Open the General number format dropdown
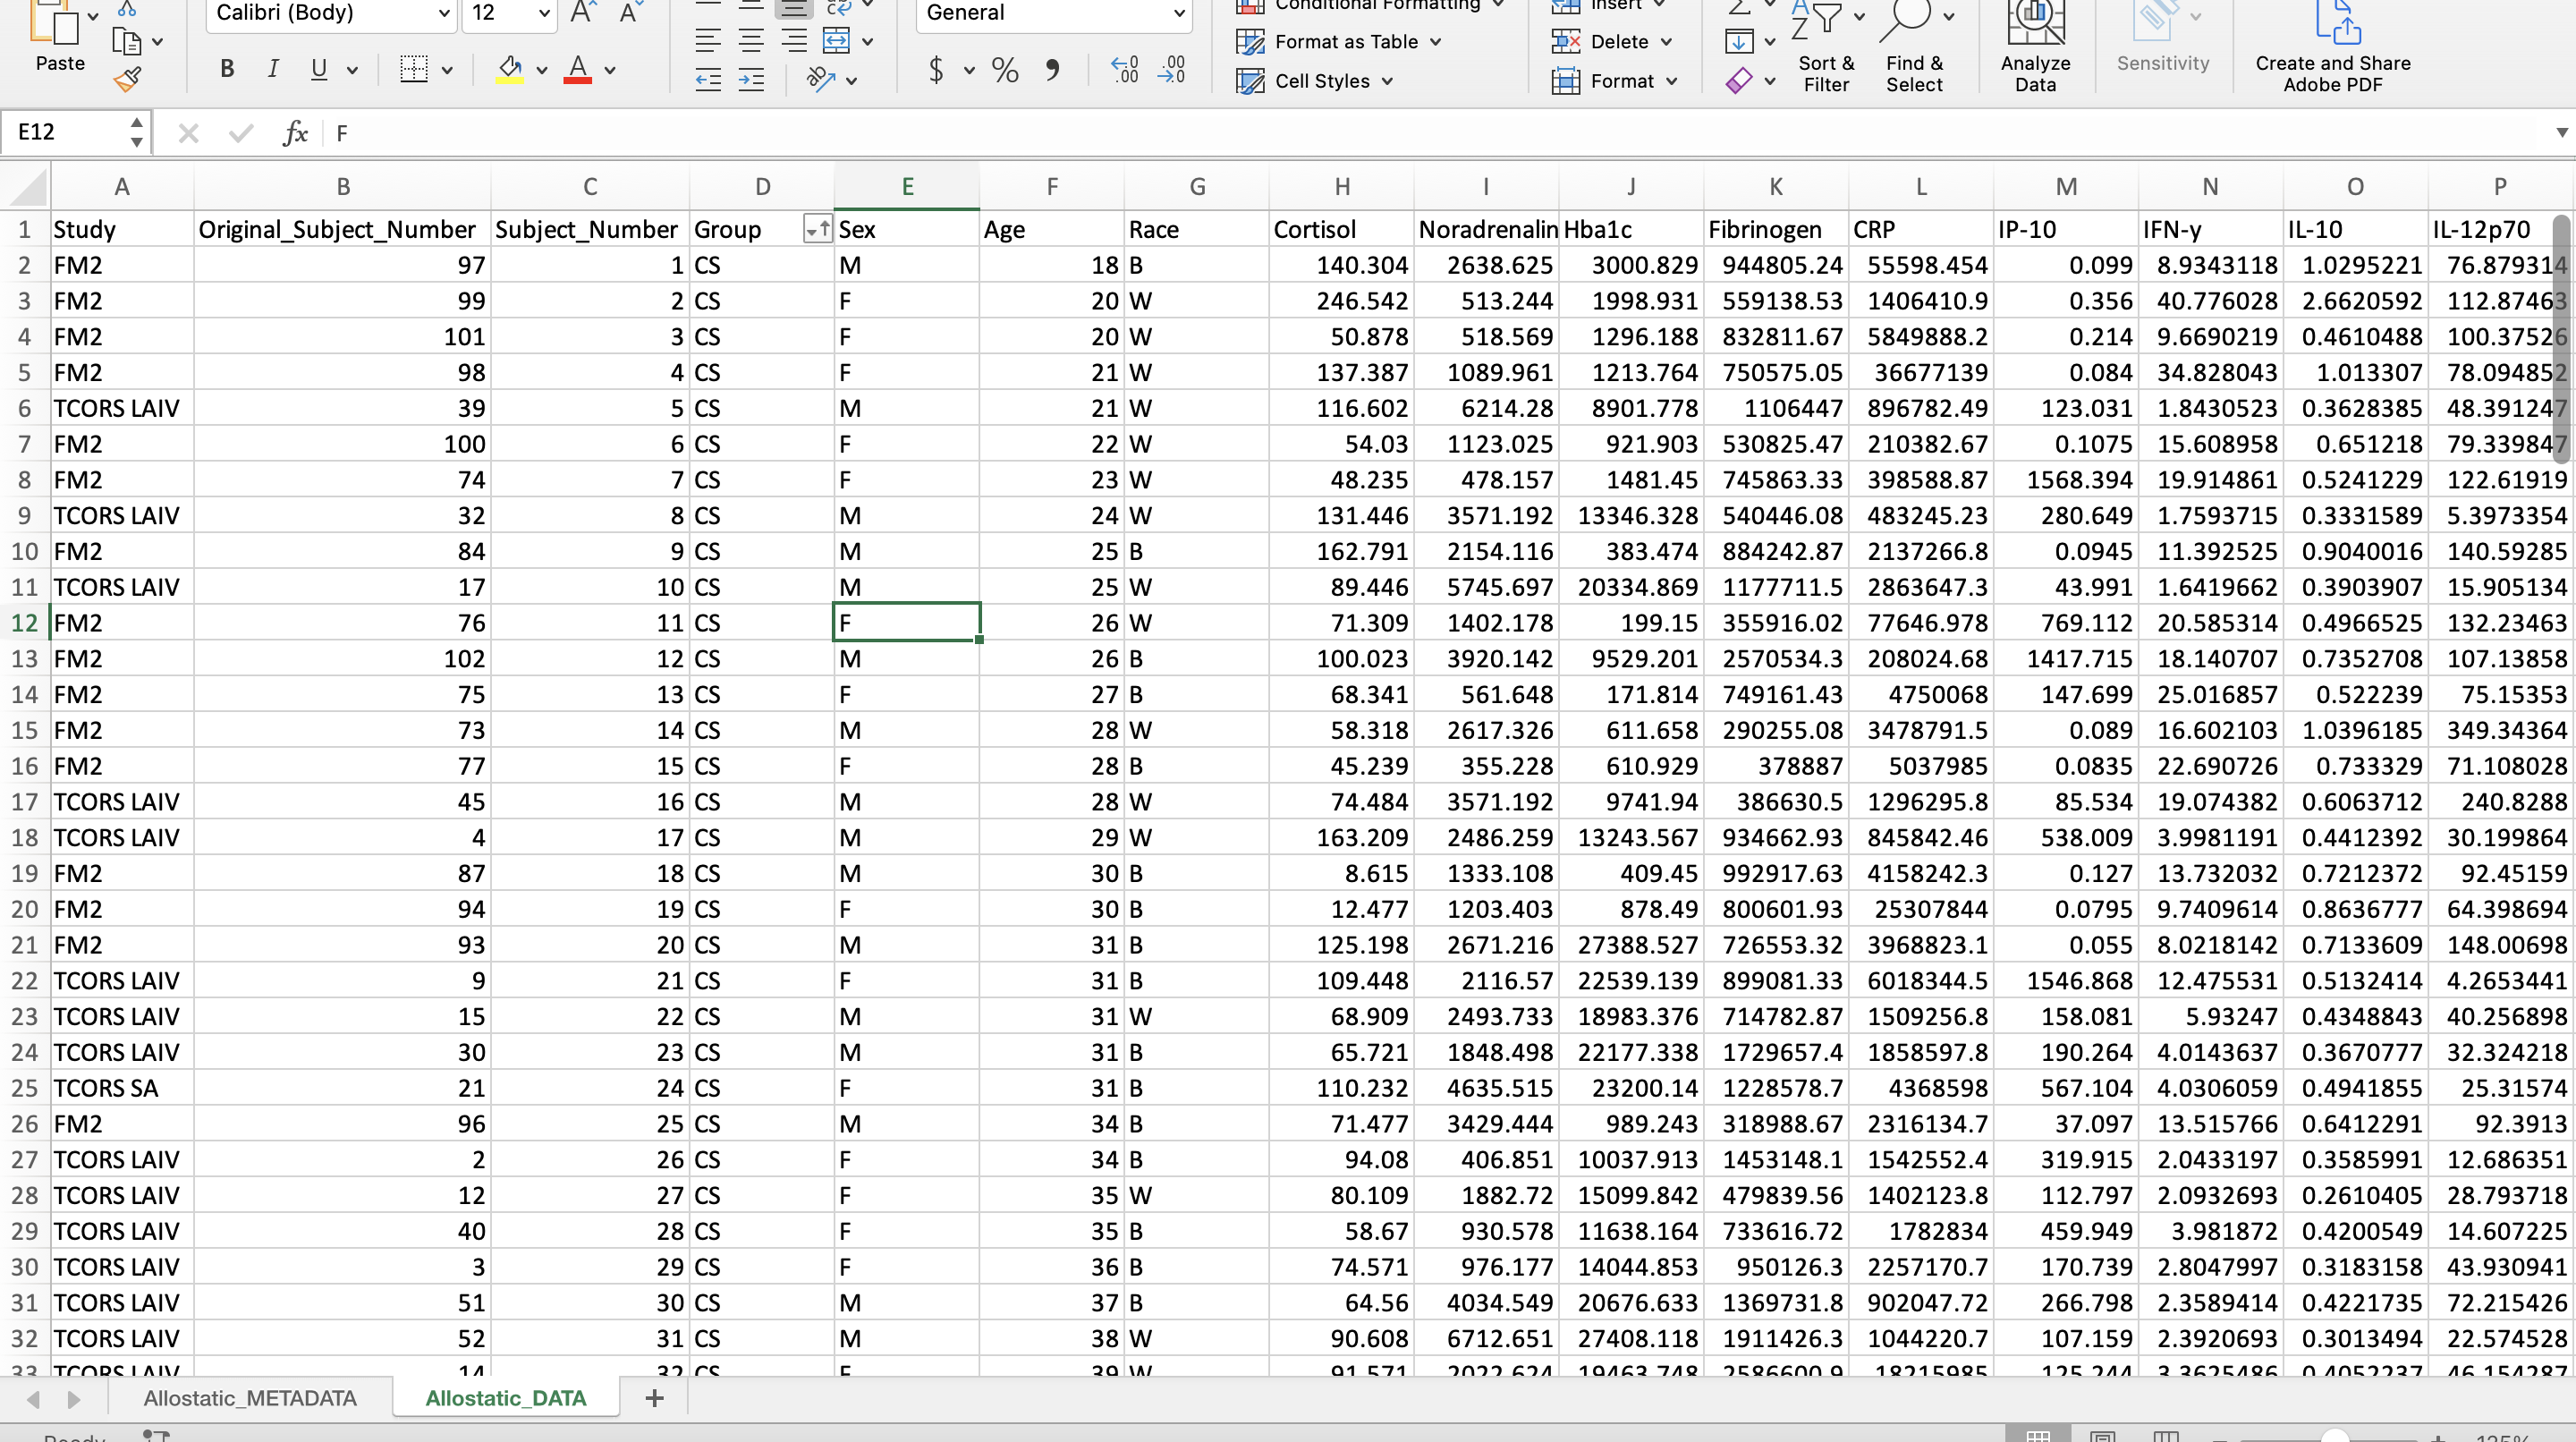This screenshot has width=2576, height=1442. 1178,14
